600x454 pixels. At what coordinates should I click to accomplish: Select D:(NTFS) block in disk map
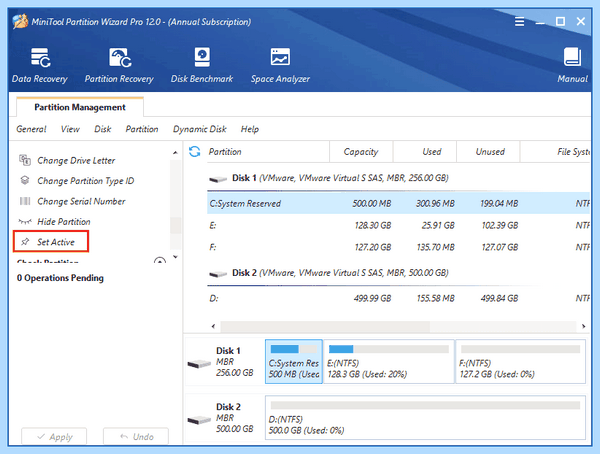[425, 418]
